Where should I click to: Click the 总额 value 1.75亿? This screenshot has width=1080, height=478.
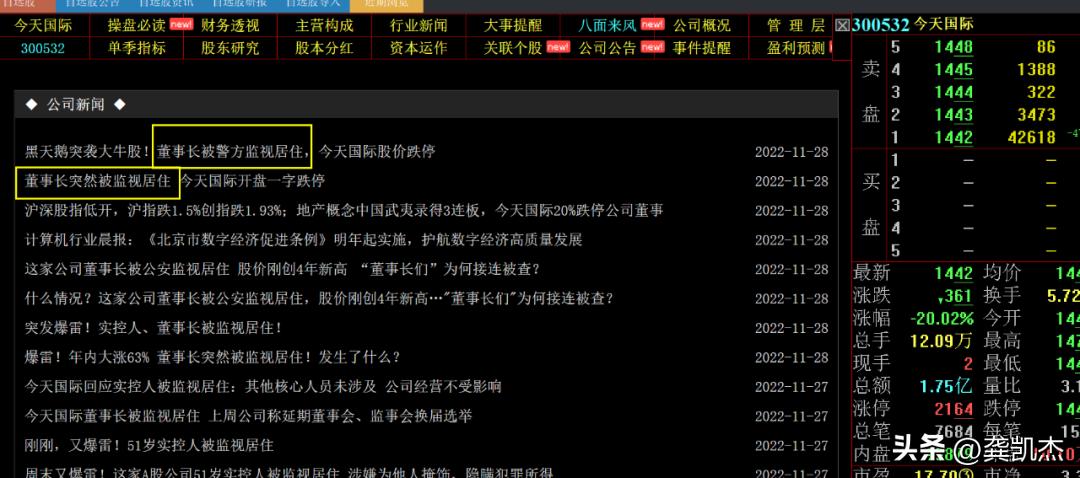point(944,385)
